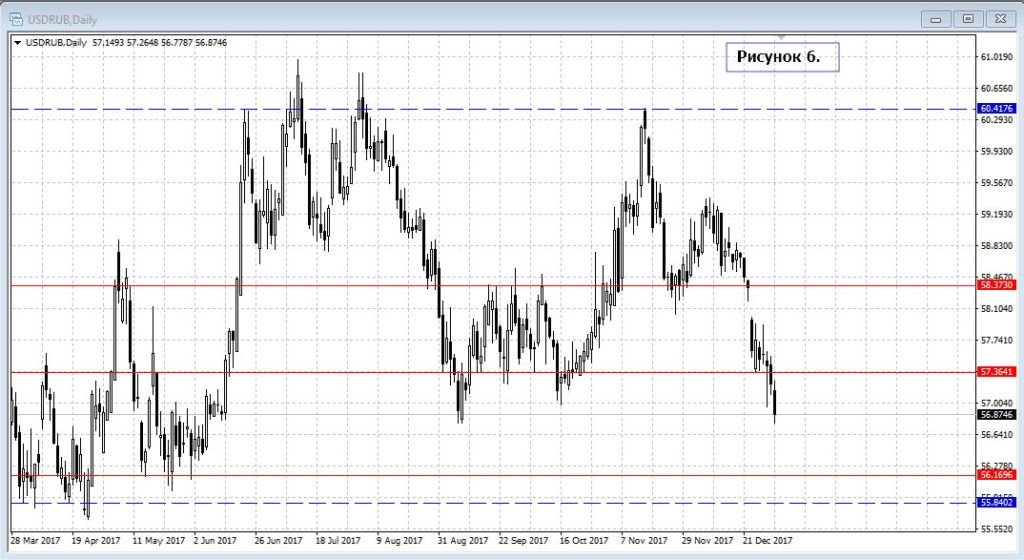1024x560 pixels.
Task: Close the USDRUB,Daily chart window
Action: 999,18
